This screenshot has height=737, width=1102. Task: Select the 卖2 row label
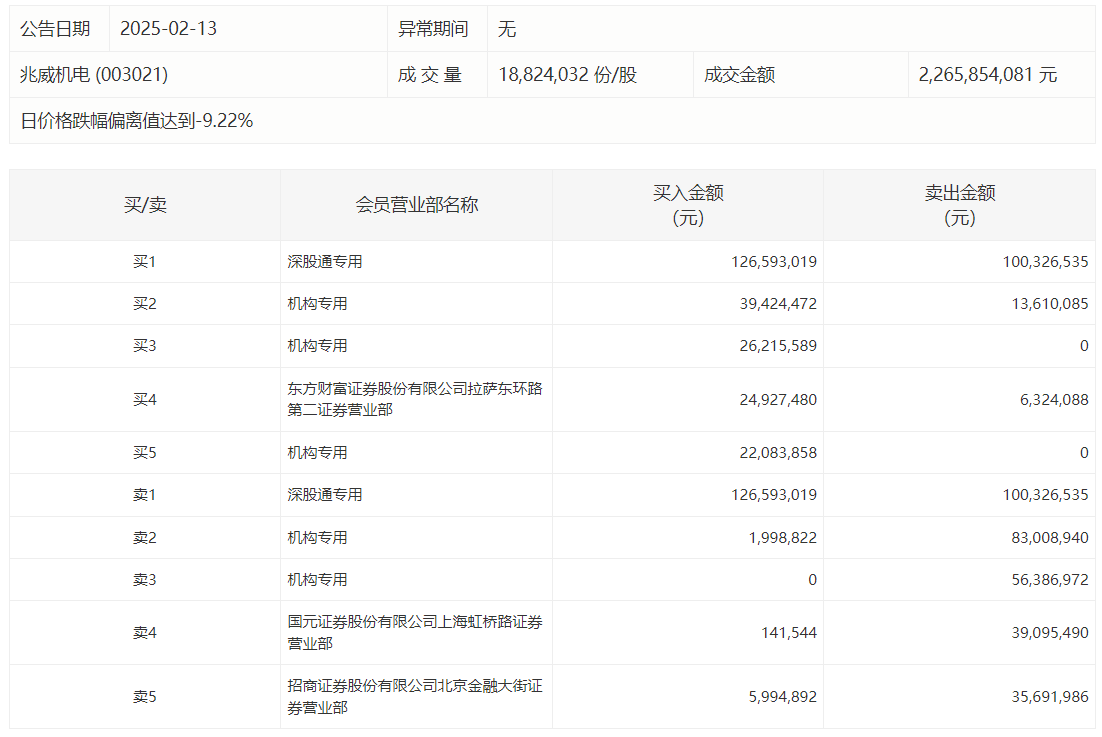(x=145, y=538)
